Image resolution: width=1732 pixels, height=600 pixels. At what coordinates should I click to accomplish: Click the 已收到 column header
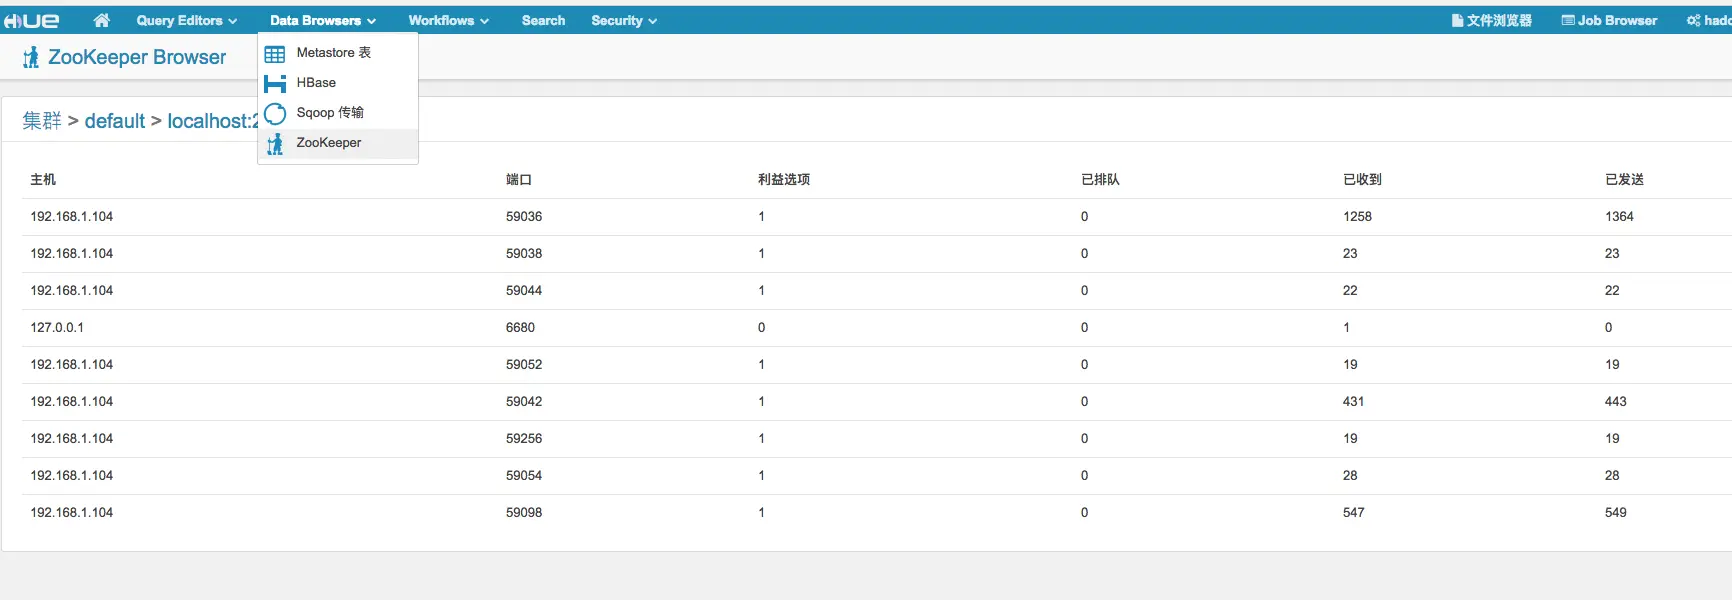[x=1362, y=180]
